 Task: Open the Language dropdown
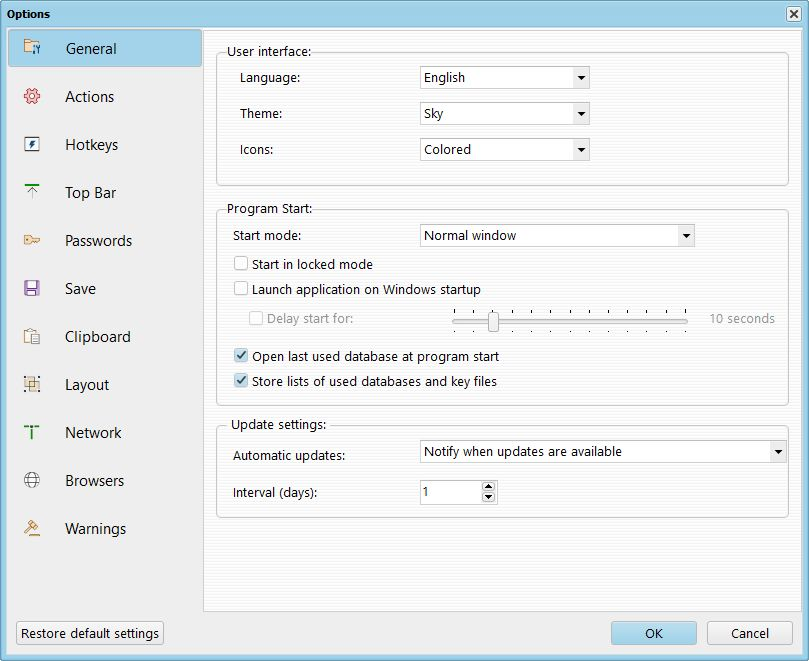click(505, 77)
